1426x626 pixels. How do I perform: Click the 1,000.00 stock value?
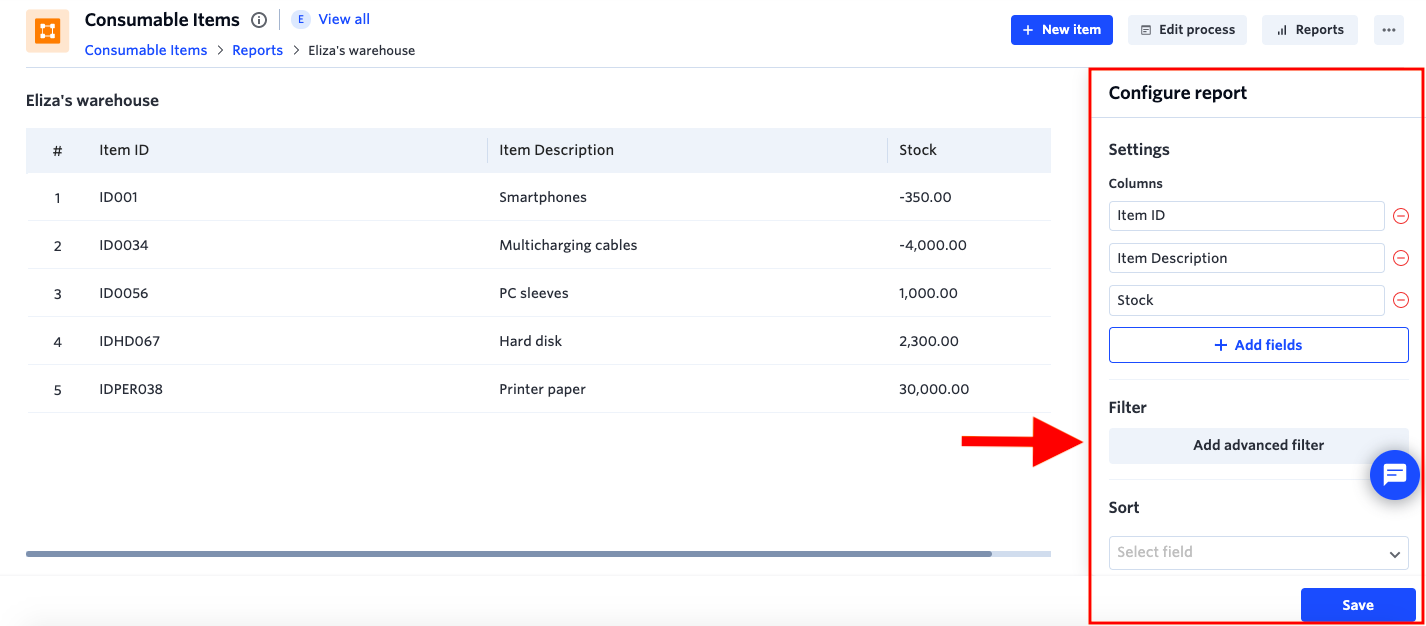[928, 293]
